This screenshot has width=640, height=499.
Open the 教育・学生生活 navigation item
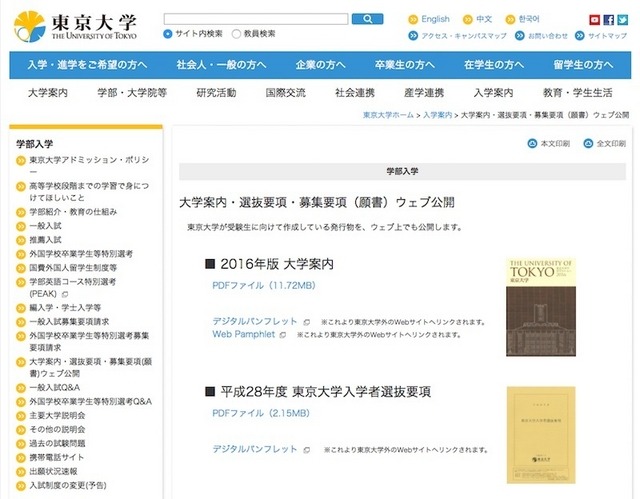pyautogui.click(x=578, y=93)
